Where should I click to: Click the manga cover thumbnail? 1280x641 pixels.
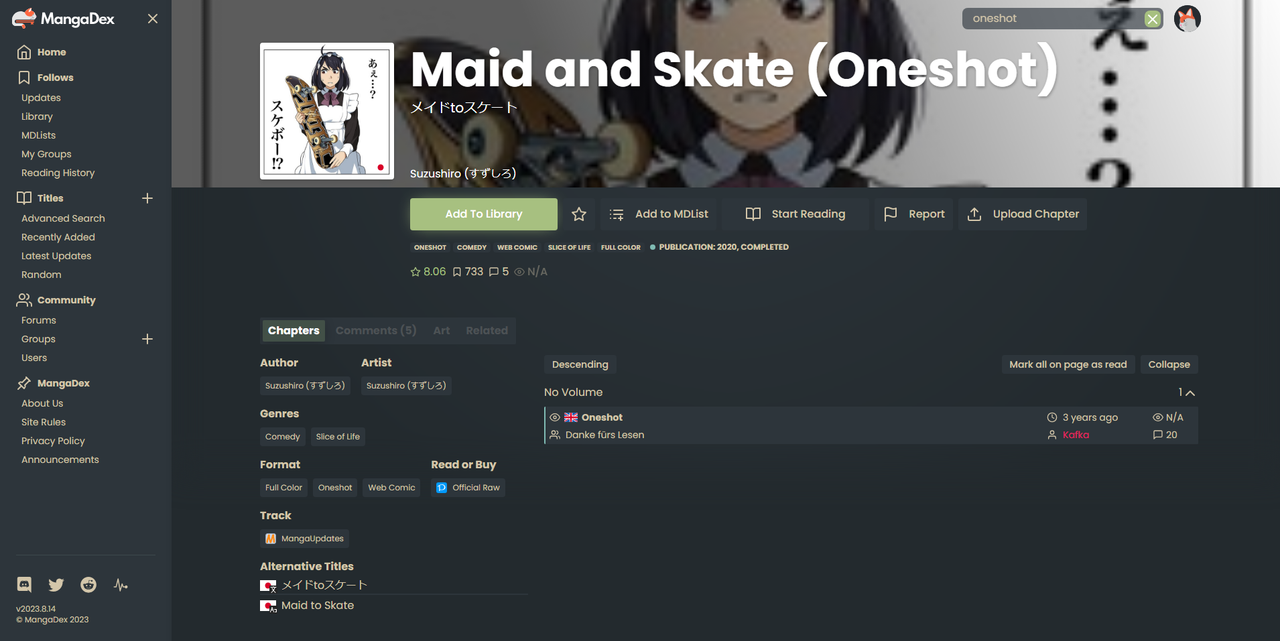[x=327, y=111]
